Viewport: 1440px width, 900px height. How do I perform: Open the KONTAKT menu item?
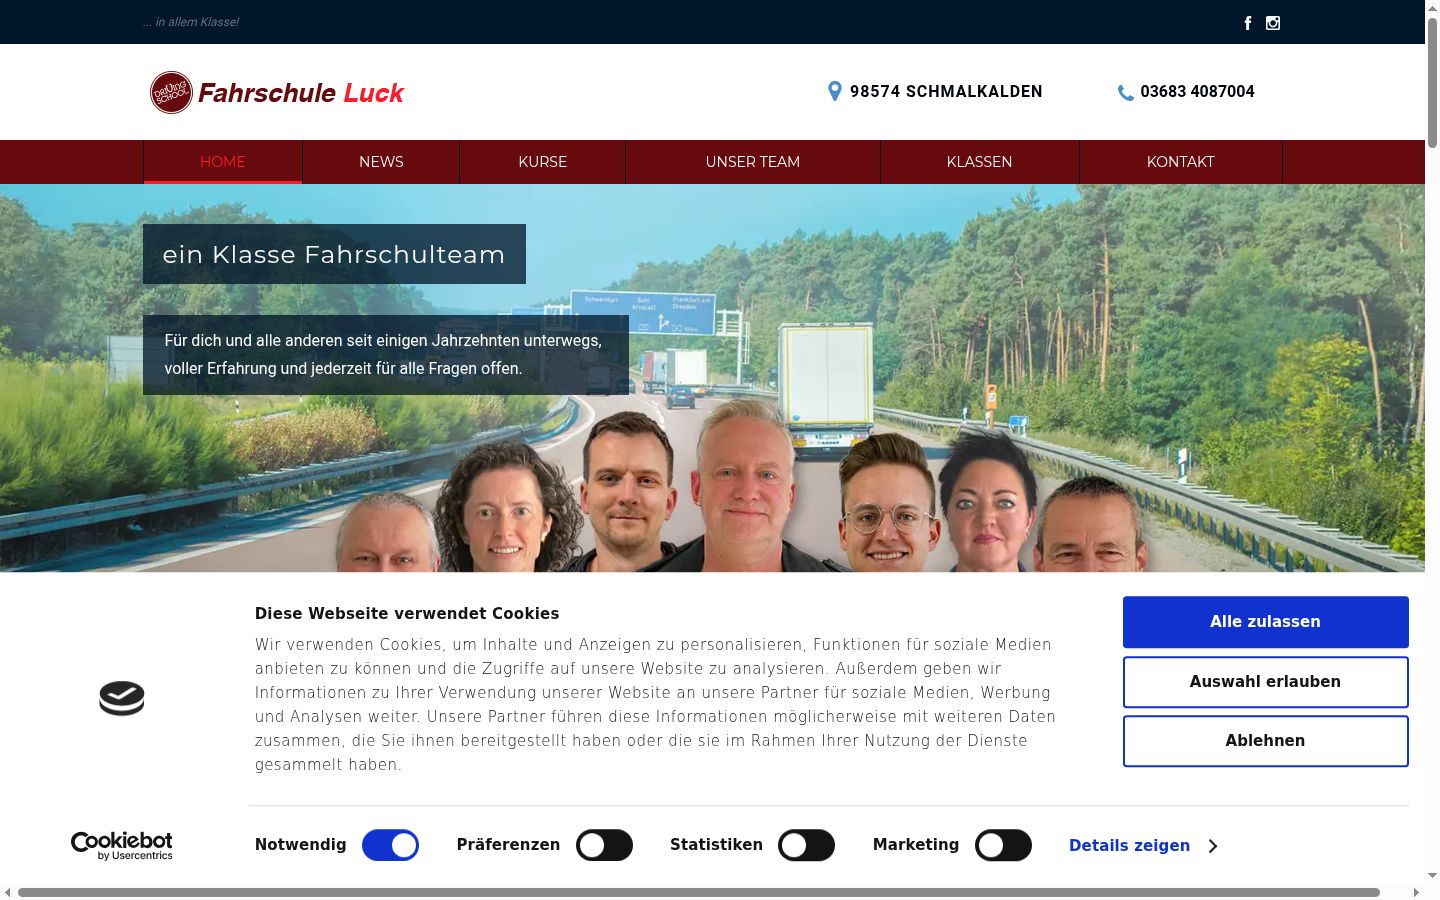tap(1181, 162)
